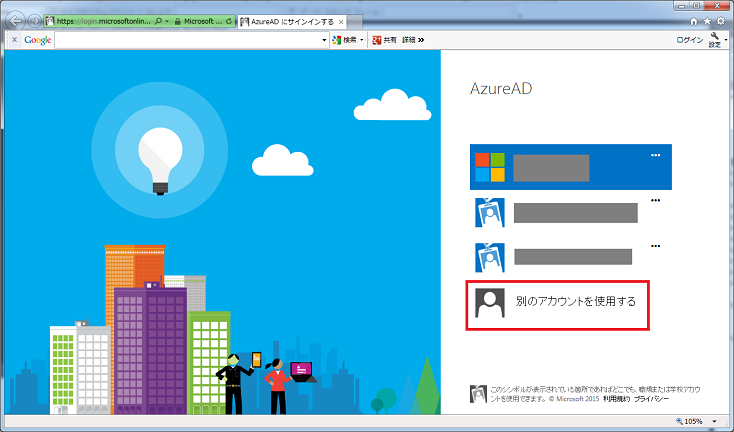Image resolution: width=734 pixels, height=432 pixels.
Task: Open the 利用規約 terms of use link
Action: tap(616, 399)
